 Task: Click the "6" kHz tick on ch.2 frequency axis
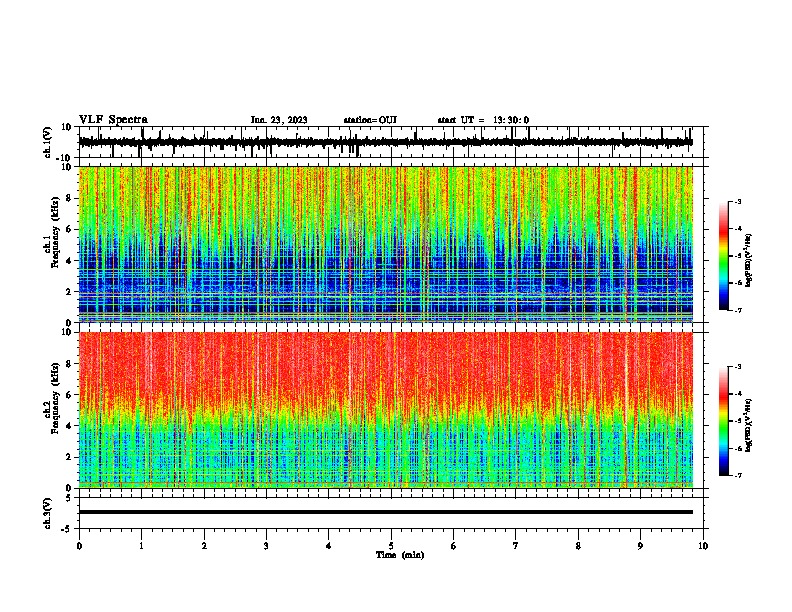(69, 394)
